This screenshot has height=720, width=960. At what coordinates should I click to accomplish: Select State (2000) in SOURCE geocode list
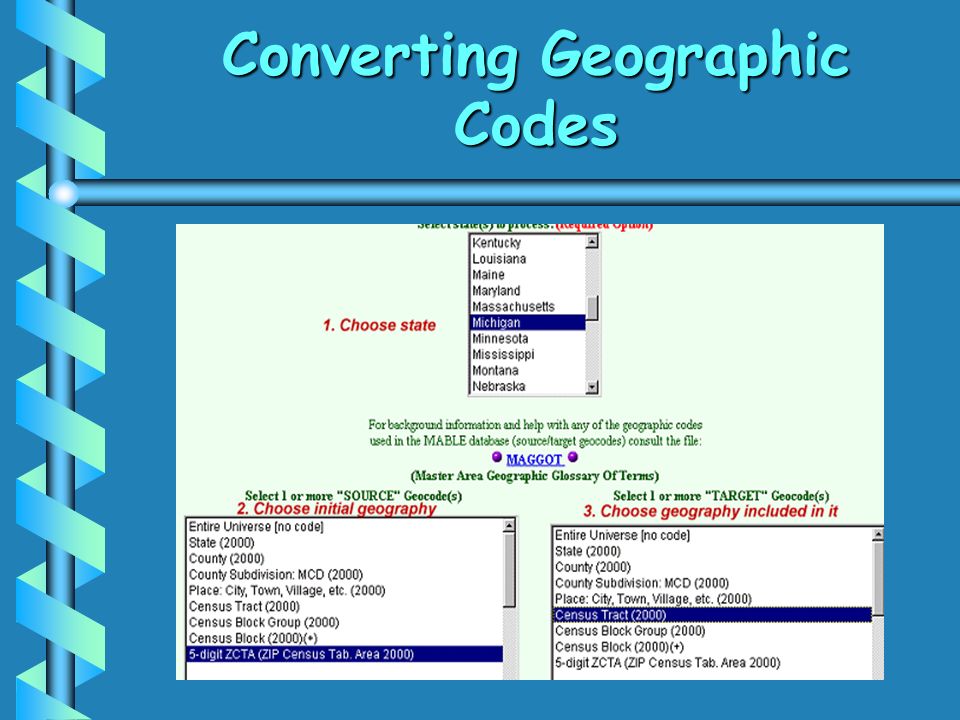[344, 542]
